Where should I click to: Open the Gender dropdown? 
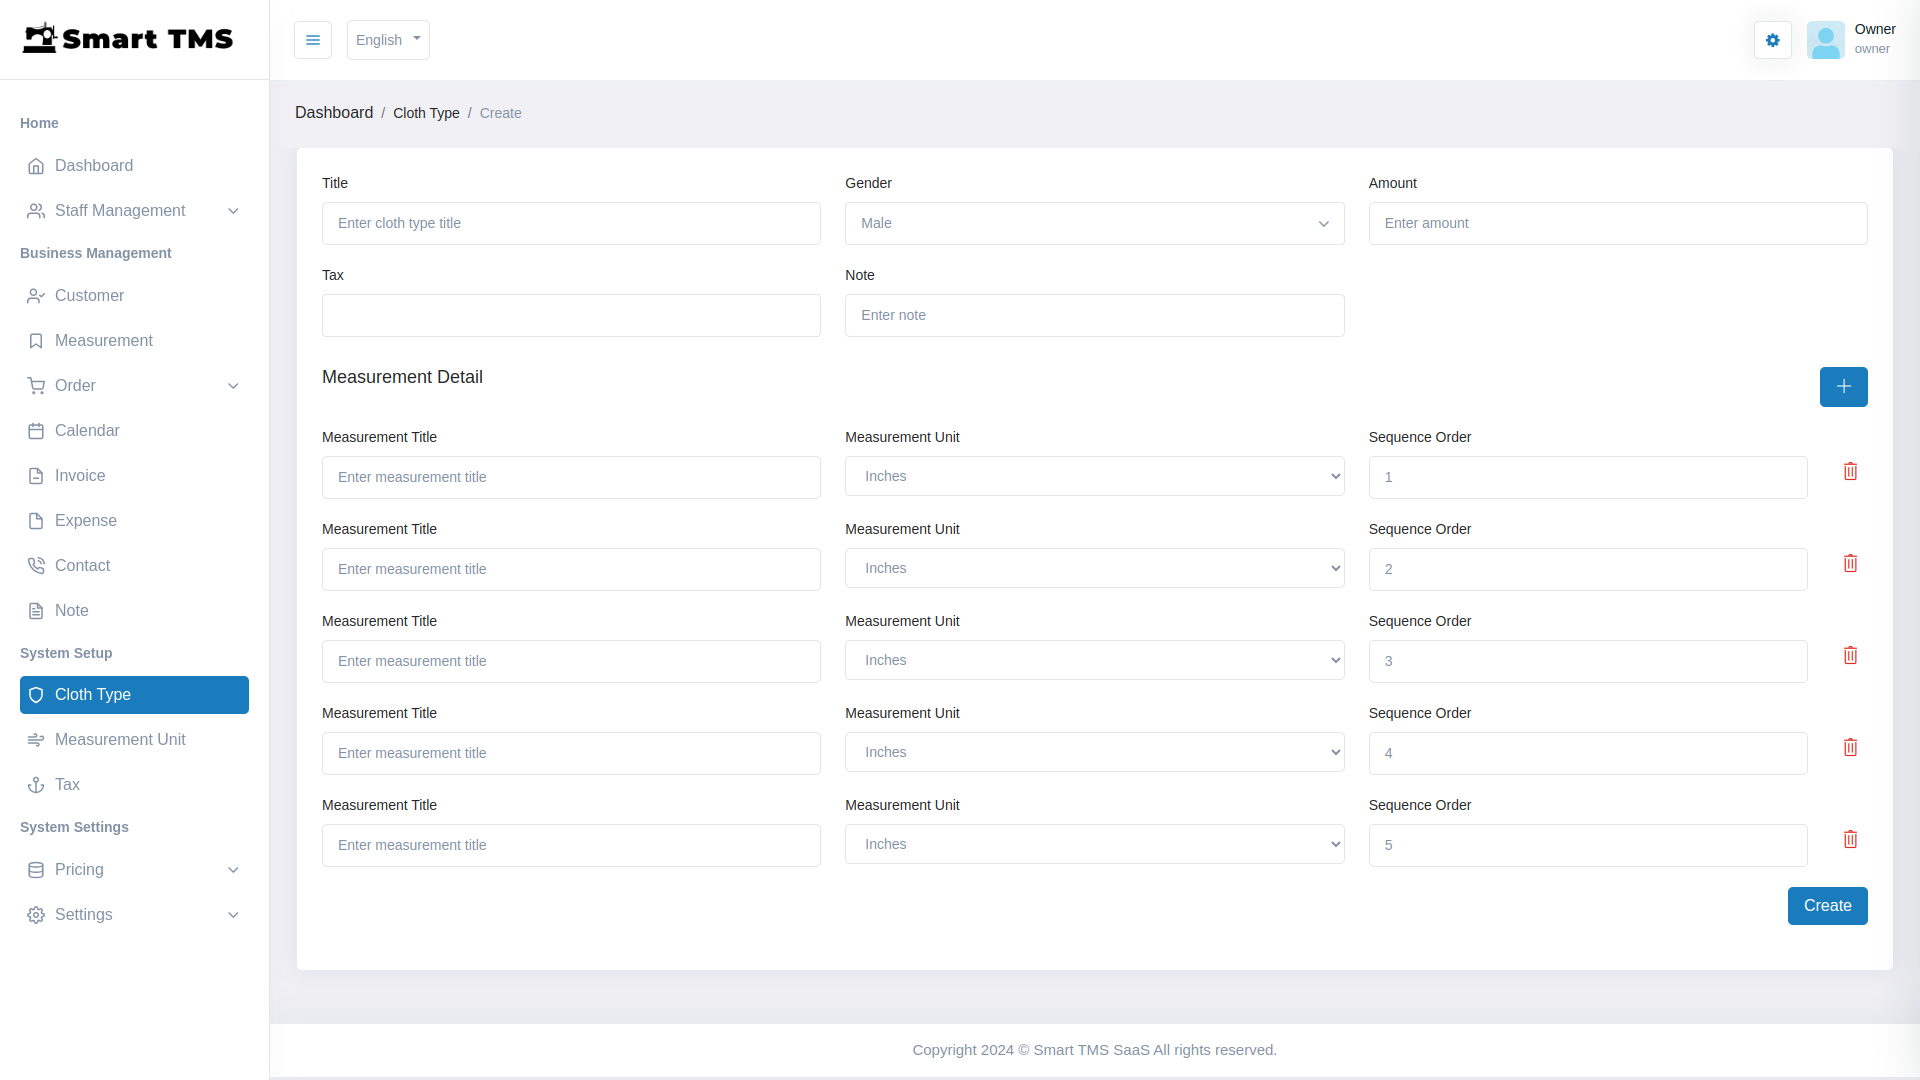(x=1095, y=223)
